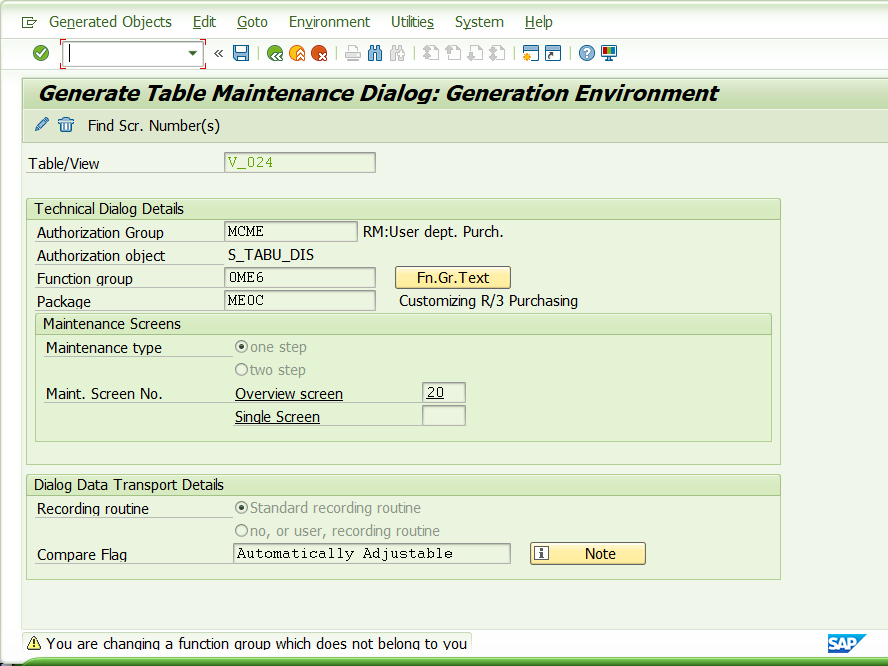Click the Previous Page icon

pyautogui.click(x=453, y=53)
